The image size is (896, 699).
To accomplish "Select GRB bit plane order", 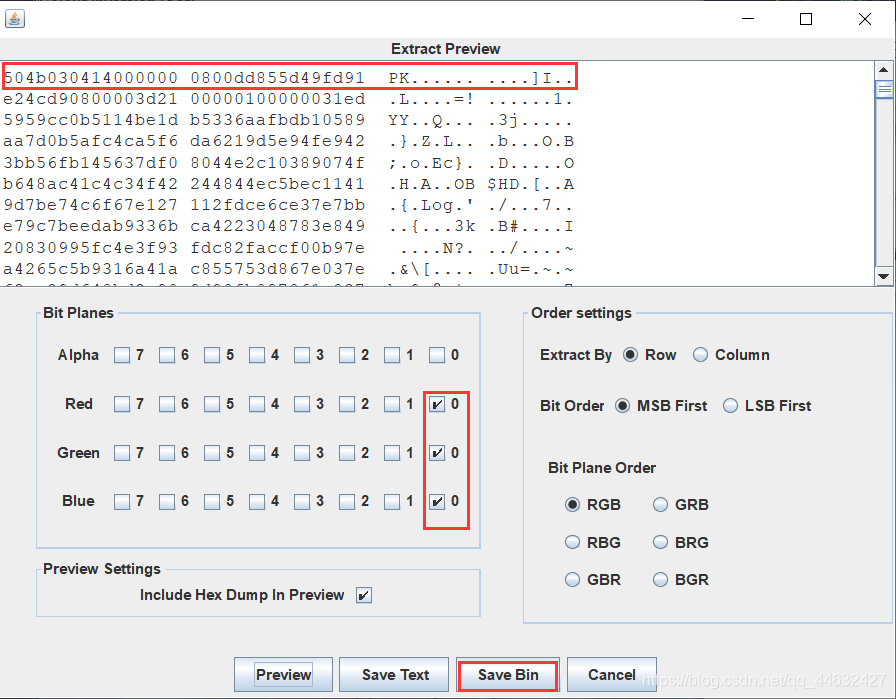I will tap(660, 505).
